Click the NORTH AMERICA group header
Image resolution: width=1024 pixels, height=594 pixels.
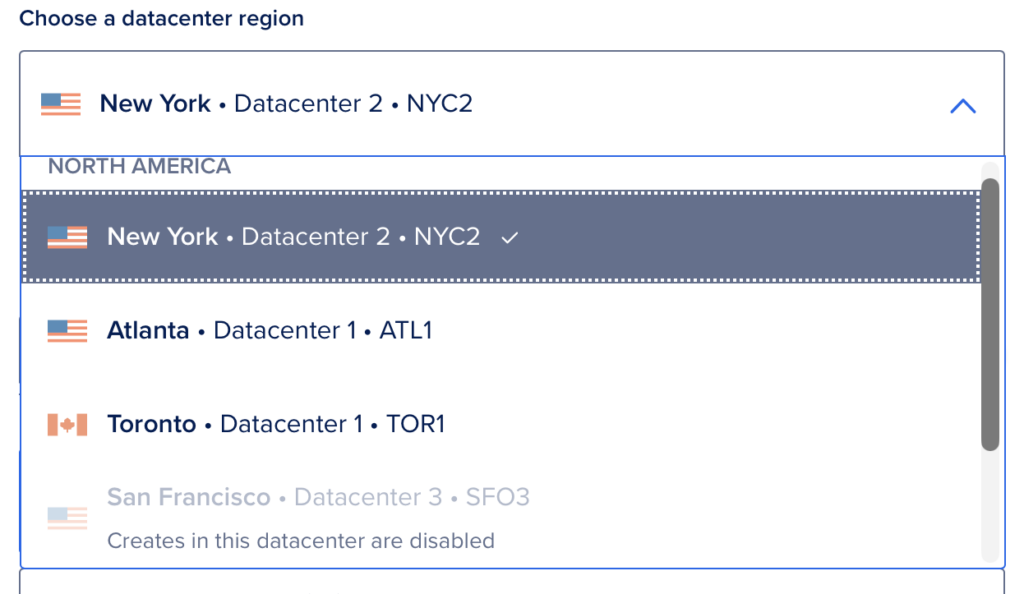(140, 167)
